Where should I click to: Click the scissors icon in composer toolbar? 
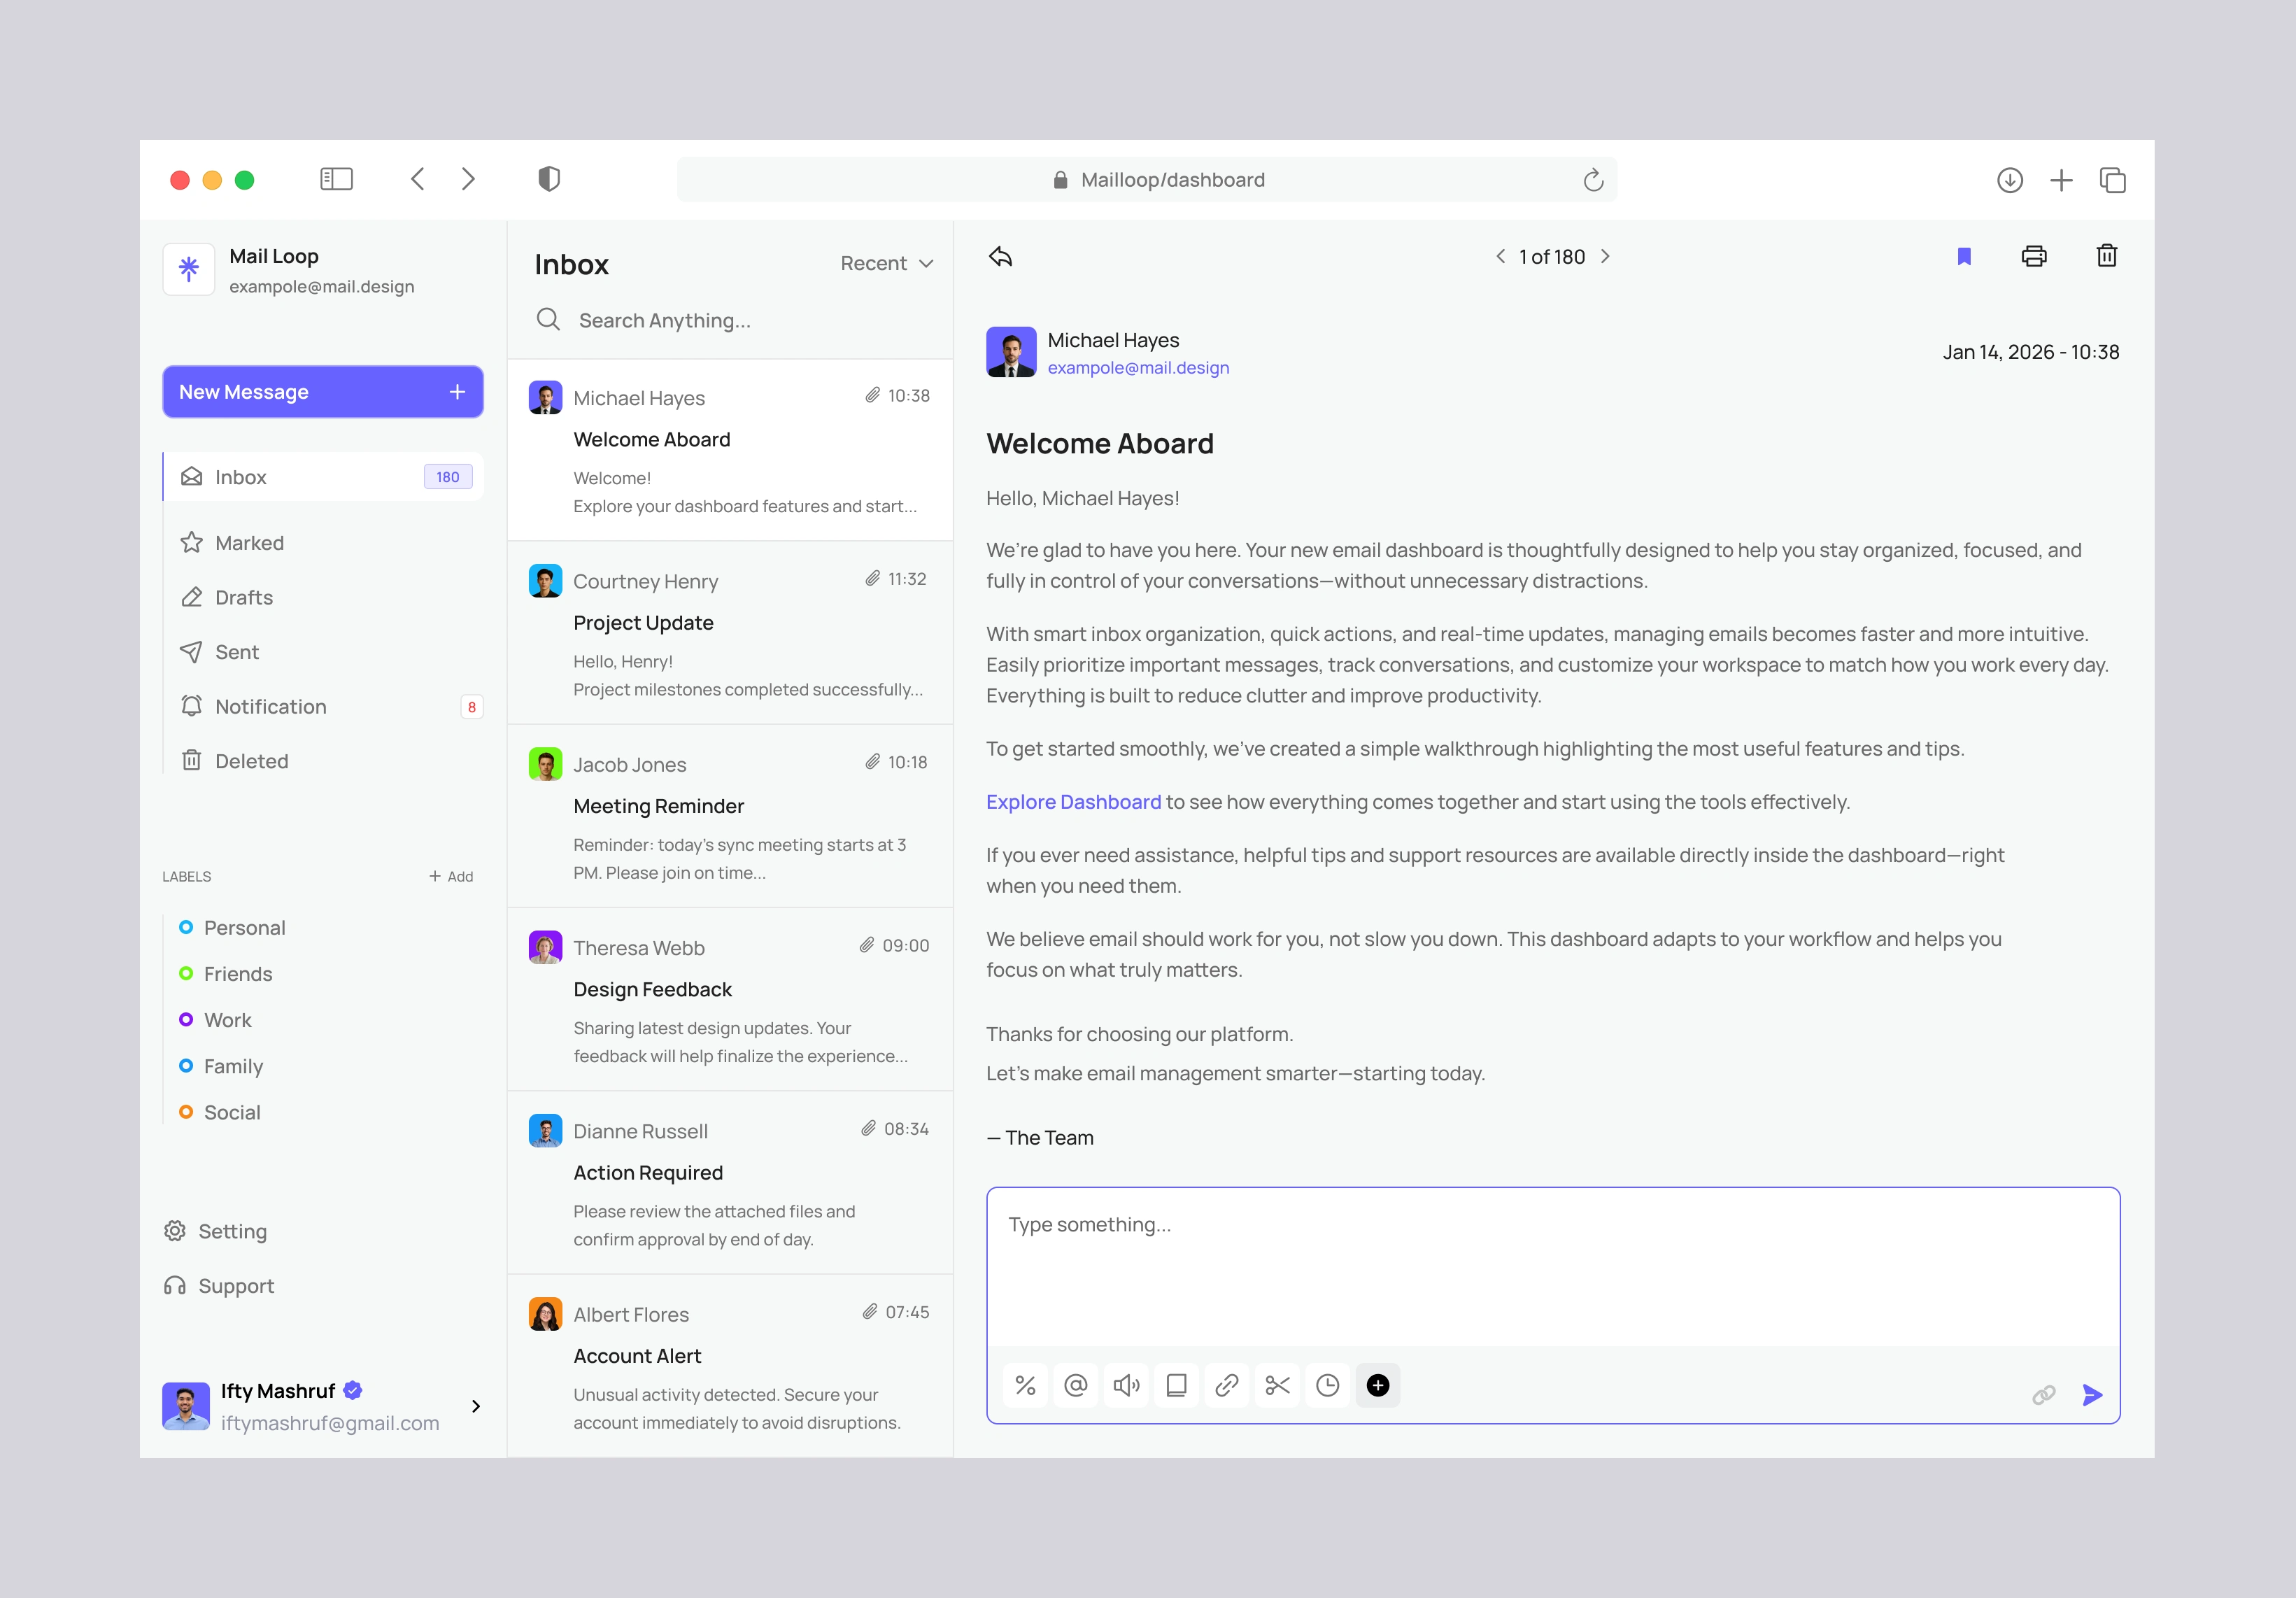(x=1277, y=1385)
